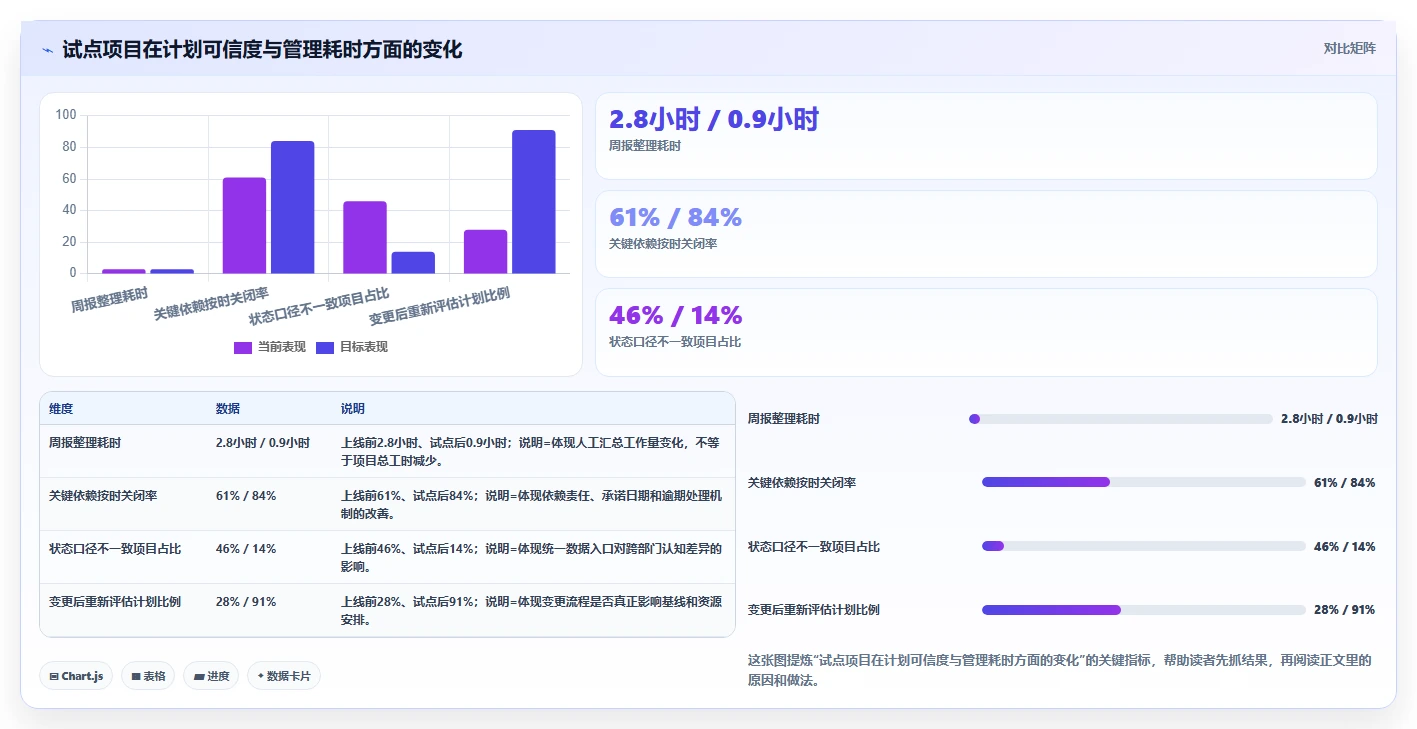Click the 状态口径不一致项目占比 progress bar
The height and width of the screenshot is (729, 1417).
[1144, 546]
